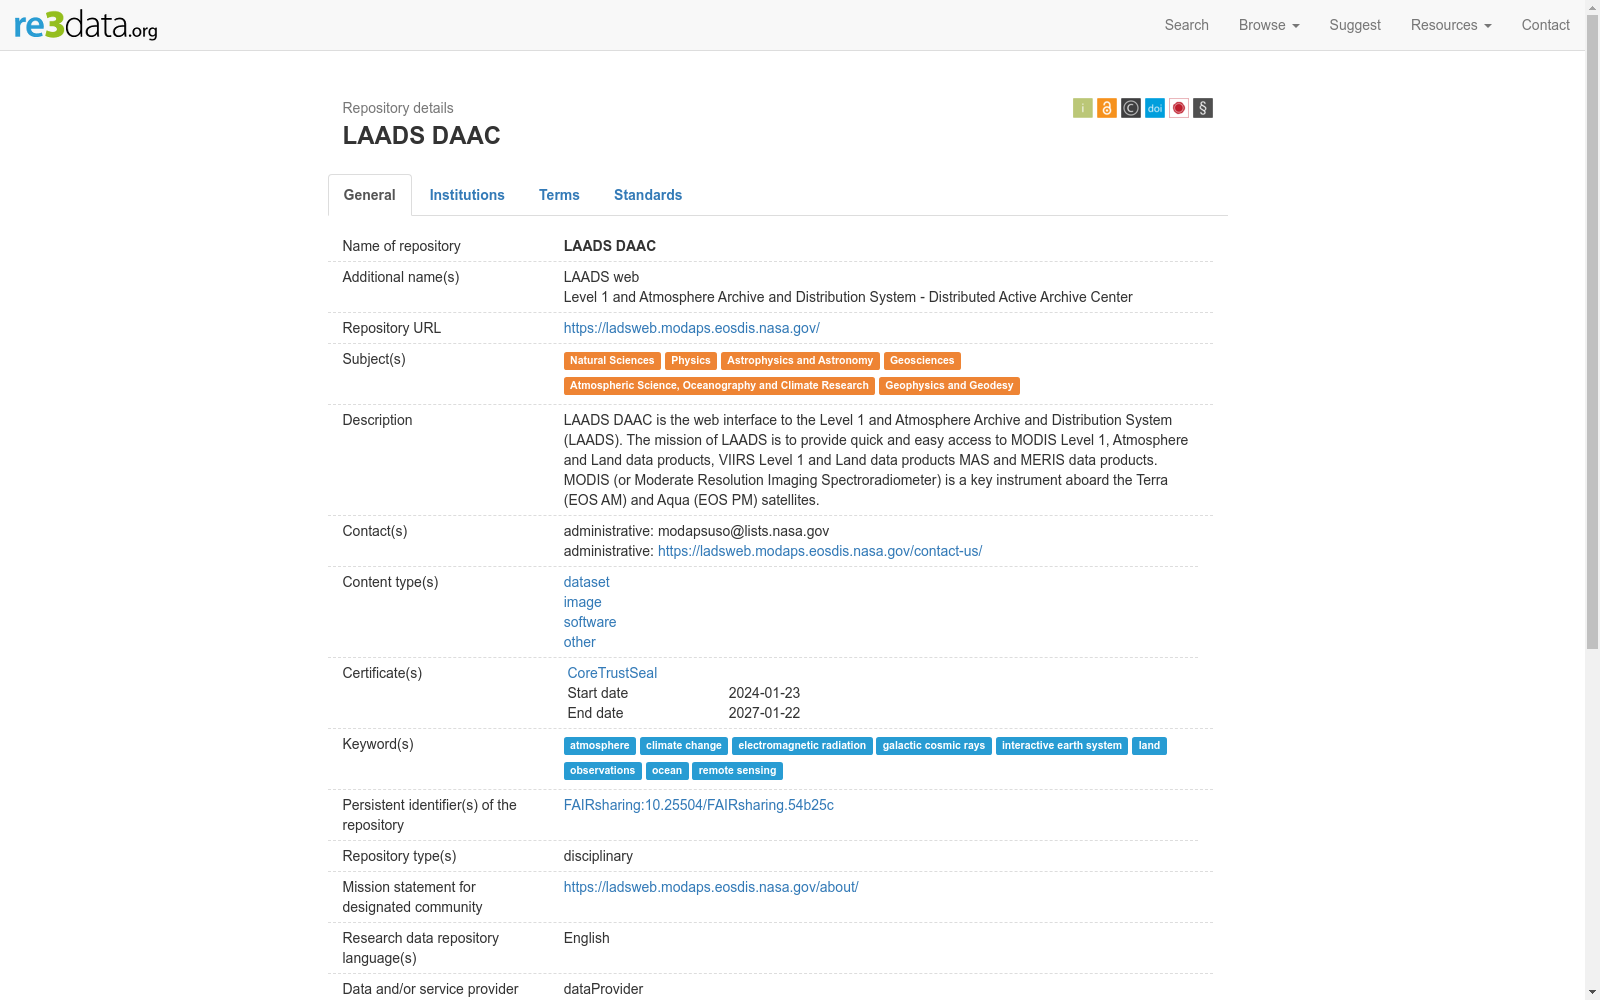The image size is (1600, 1000).
Task: Expand the Resources dropdown menu
Action: (1451, 25)
